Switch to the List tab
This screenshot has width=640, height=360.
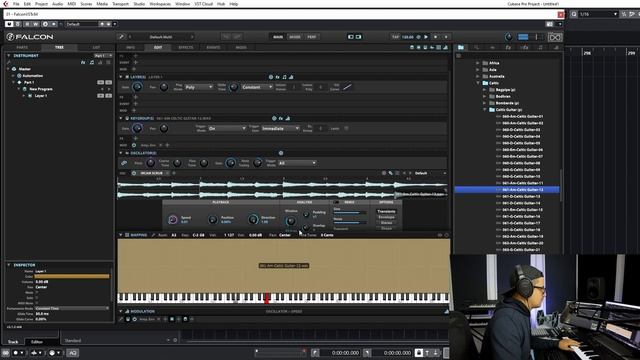(x=96, y=47)
